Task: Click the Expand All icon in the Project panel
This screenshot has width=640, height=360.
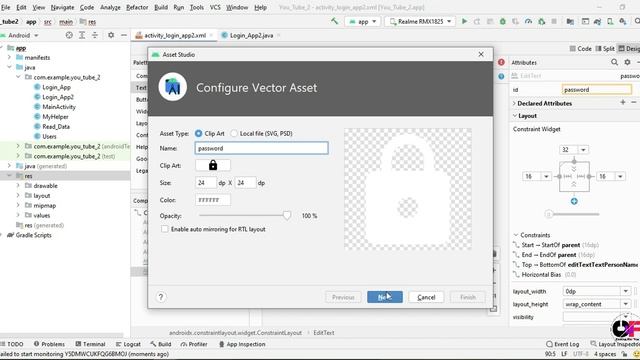Action: (82, 36)
